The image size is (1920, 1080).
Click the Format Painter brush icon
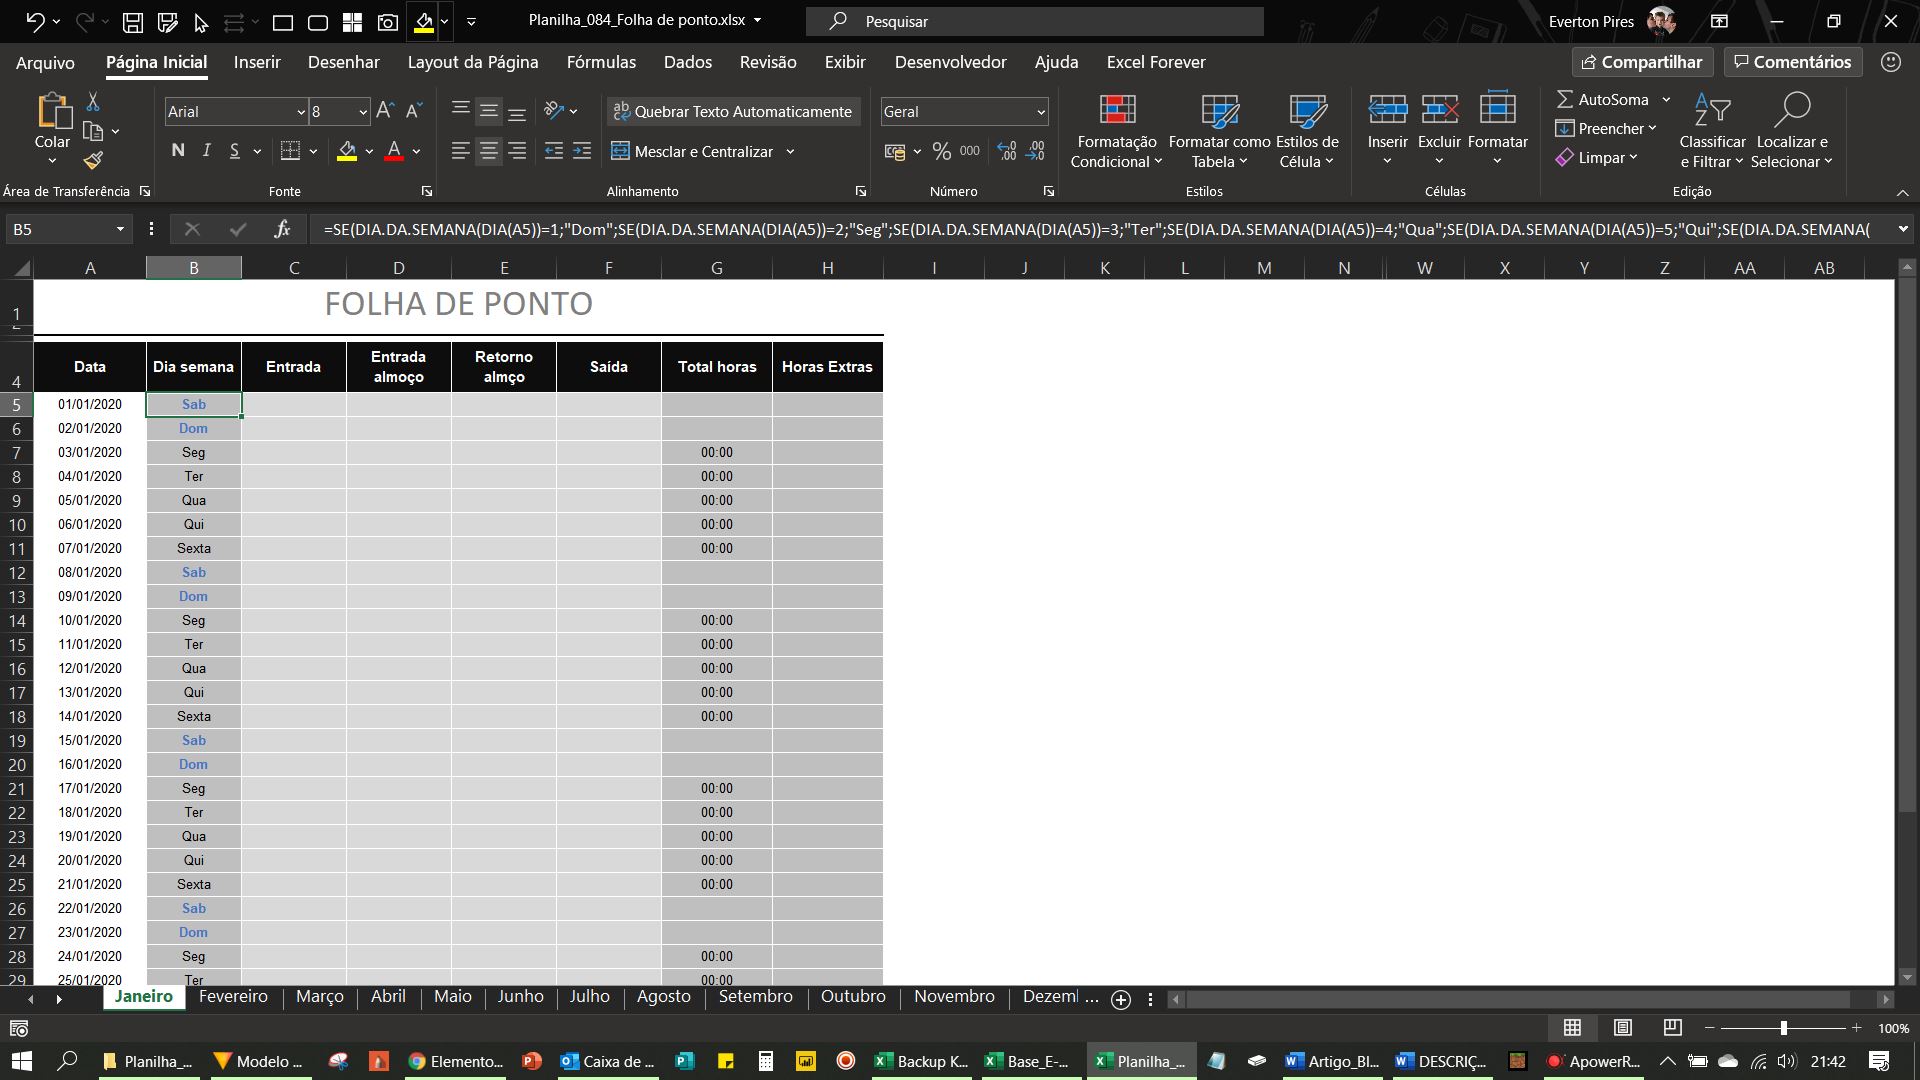[93, 160]
